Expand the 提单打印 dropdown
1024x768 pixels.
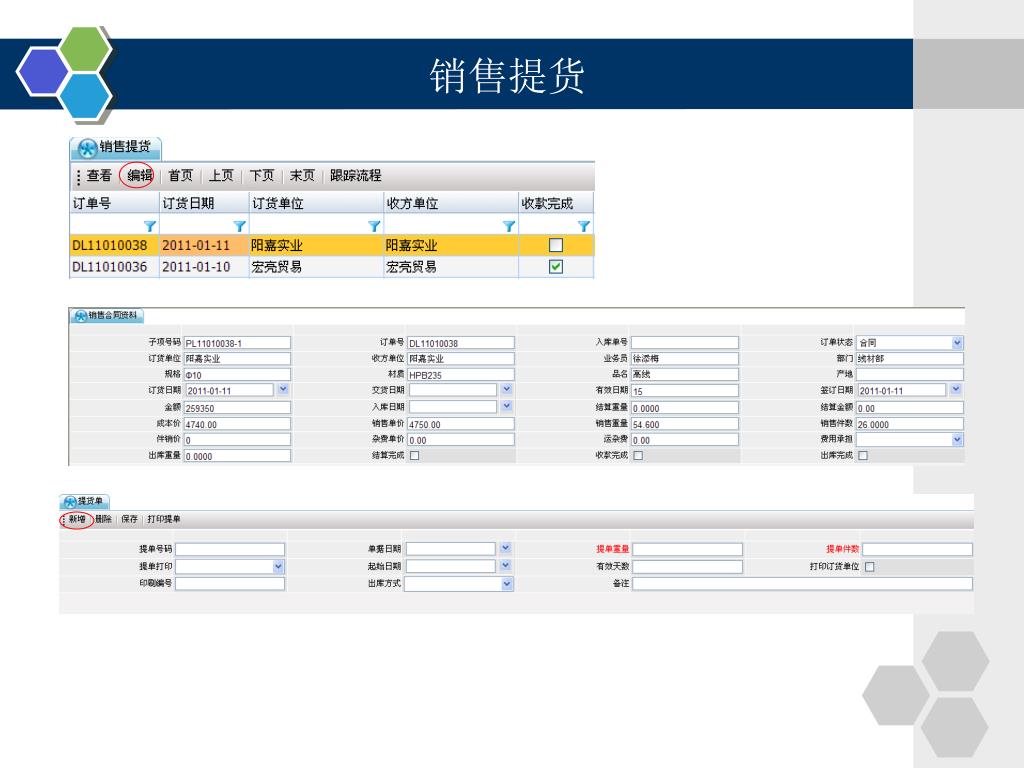click(x=278, y=566)
